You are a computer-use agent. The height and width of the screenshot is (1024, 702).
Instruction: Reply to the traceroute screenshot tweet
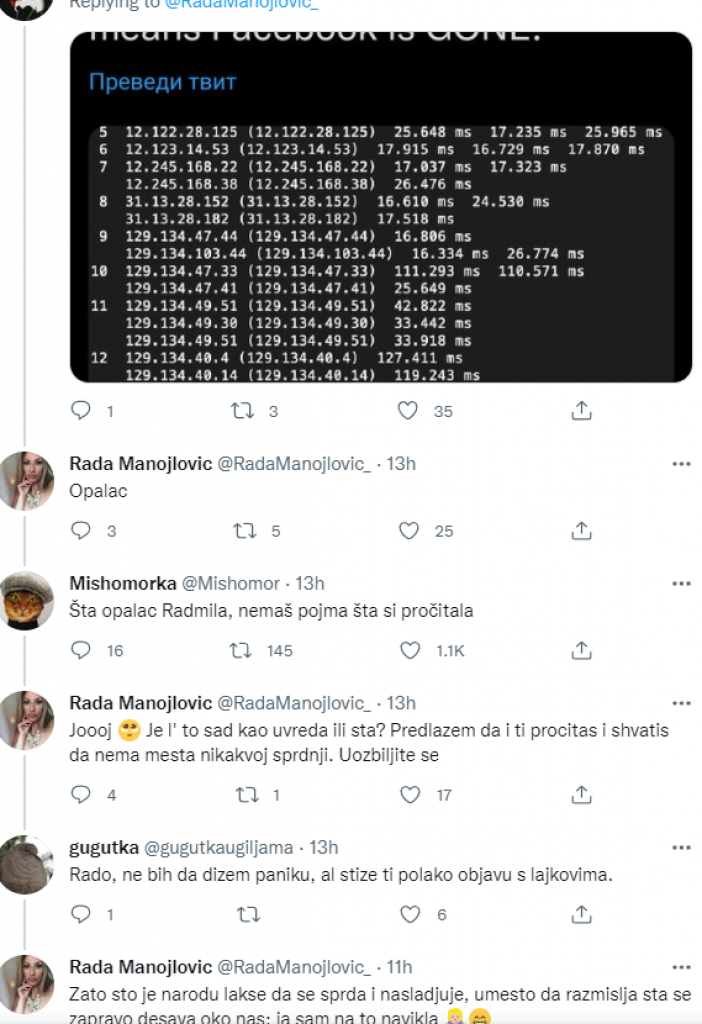[x=82, y=410]
